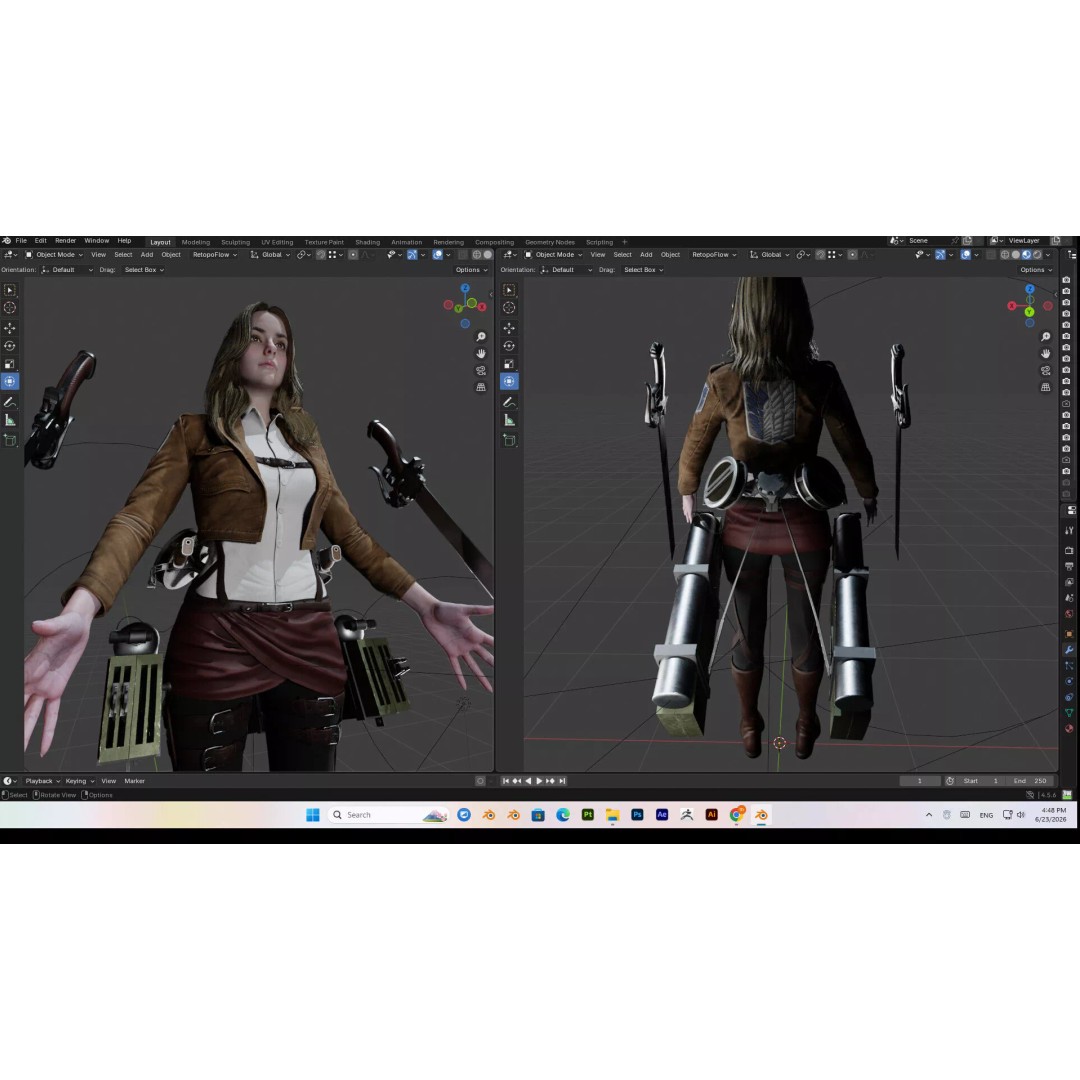Screen dimensions: 1080x1080
Task: Jump to first frame in timeline
Action: click(x=506, y=781)
